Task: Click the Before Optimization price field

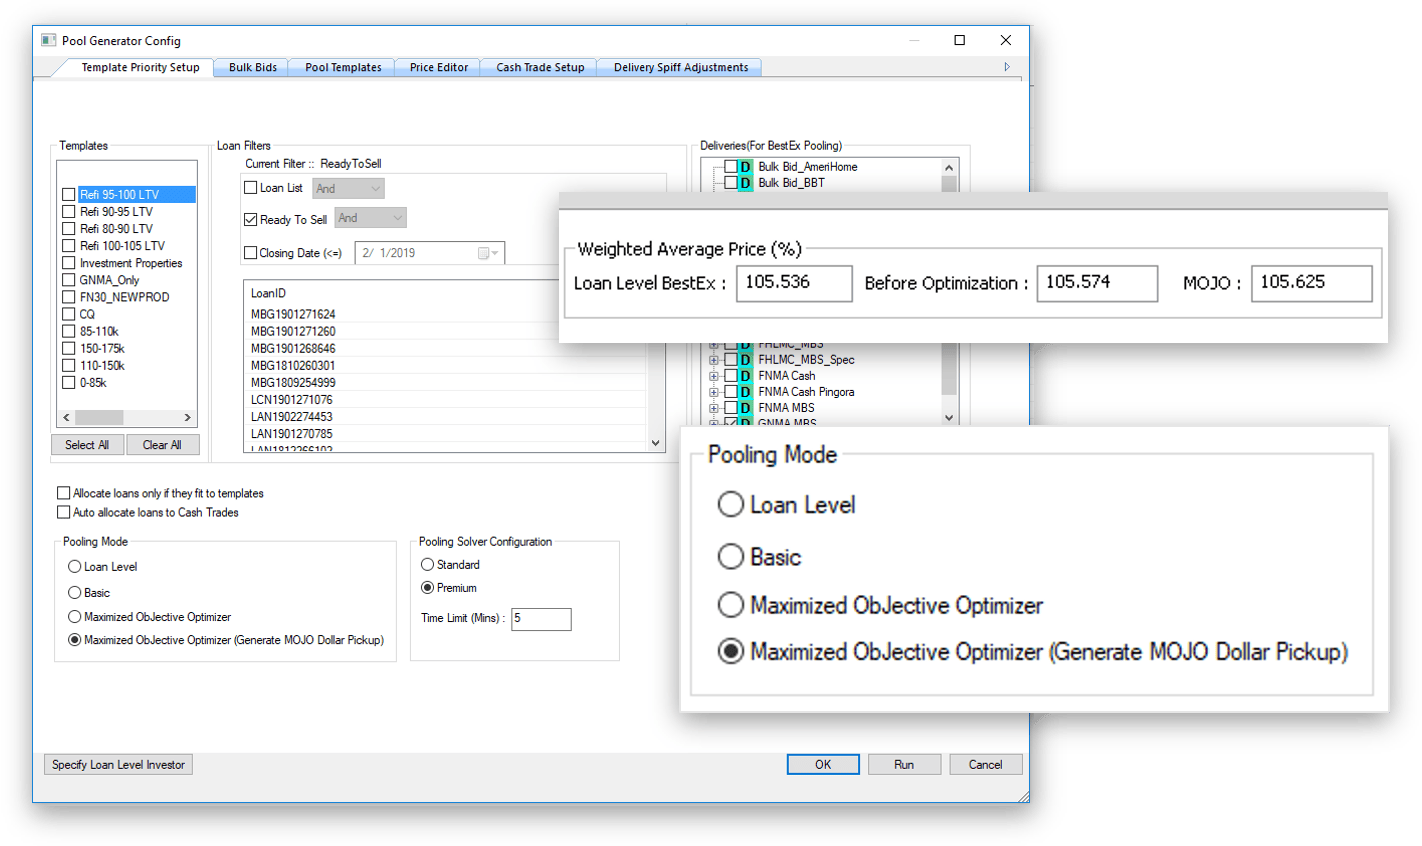Action: point(1097,283)
